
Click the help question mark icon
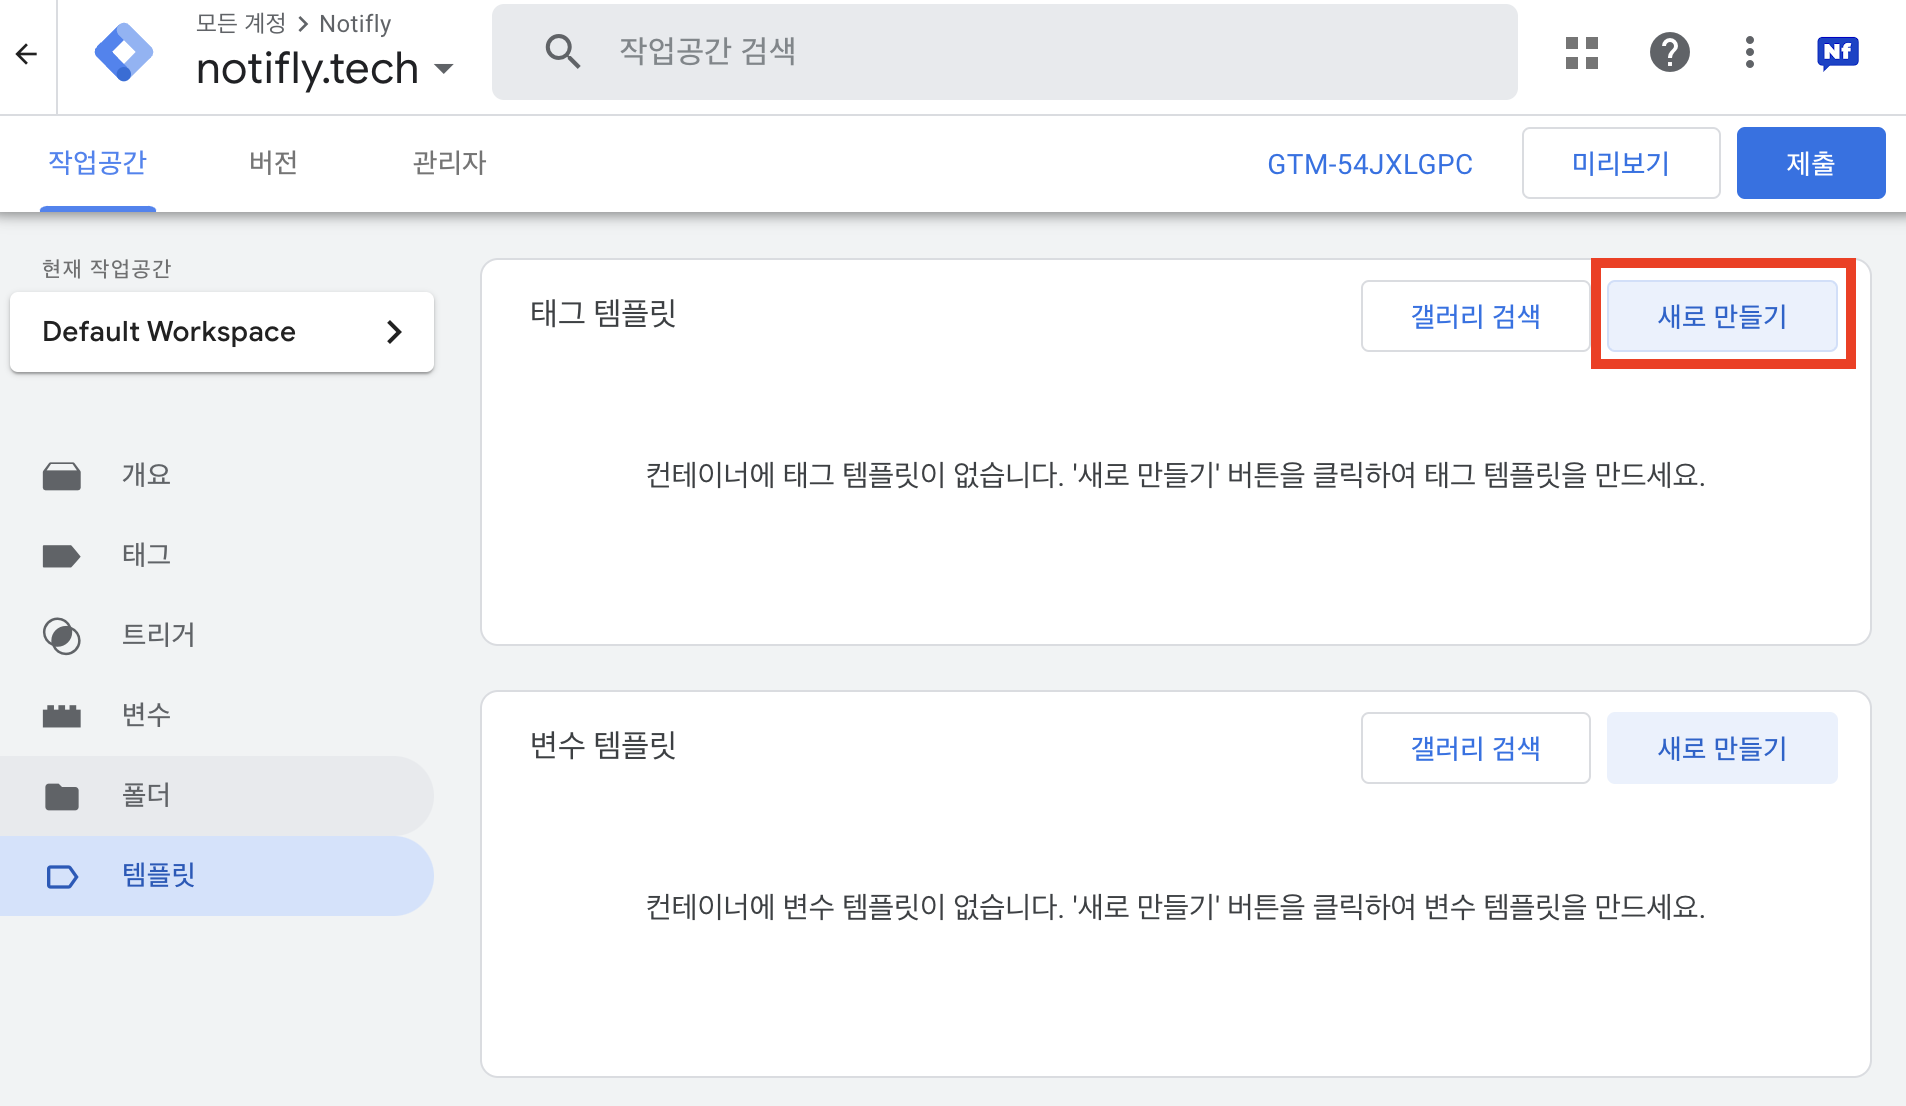click(1668, 52)
